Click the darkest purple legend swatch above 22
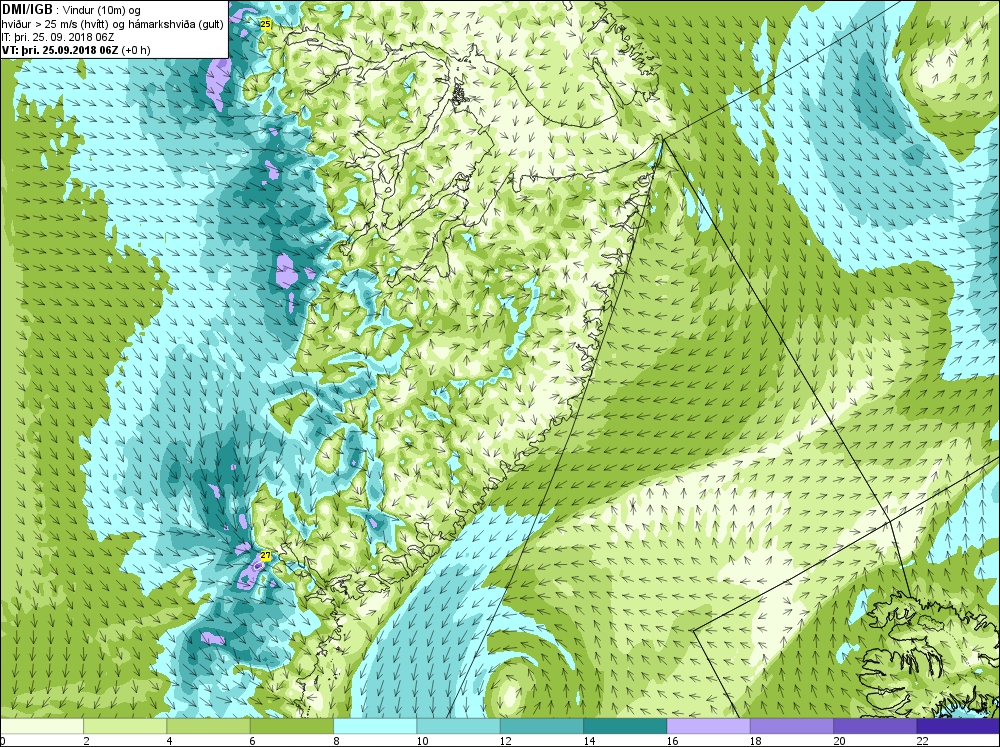The image size is (1000, 747). [959, 726]
